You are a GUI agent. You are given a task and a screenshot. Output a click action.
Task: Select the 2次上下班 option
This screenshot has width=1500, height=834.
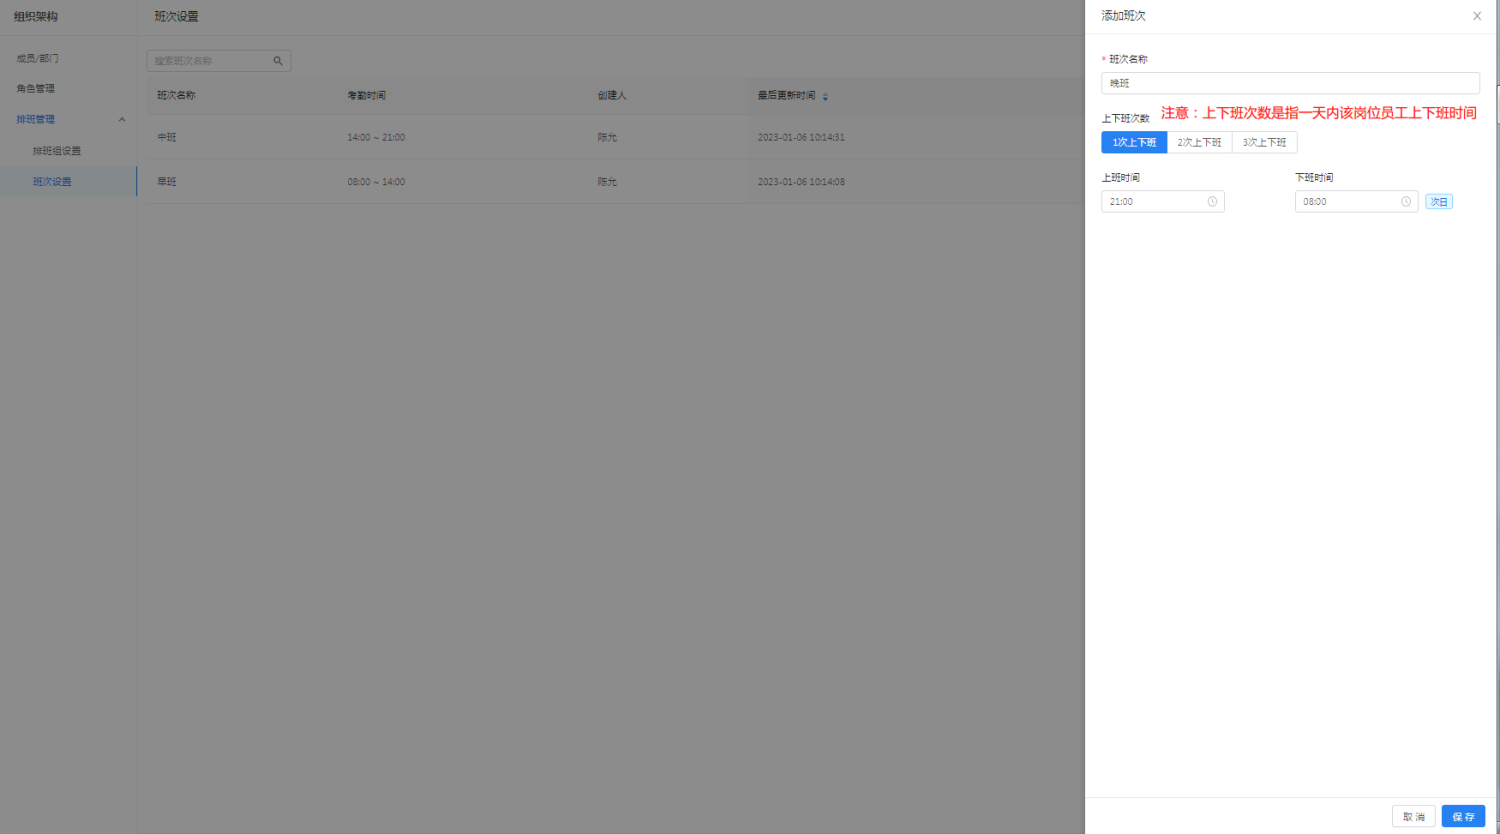(1199, 143)
